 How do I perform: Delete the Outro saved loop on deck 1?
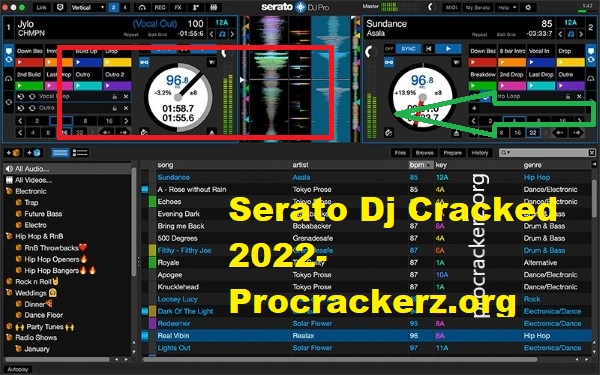126,108
